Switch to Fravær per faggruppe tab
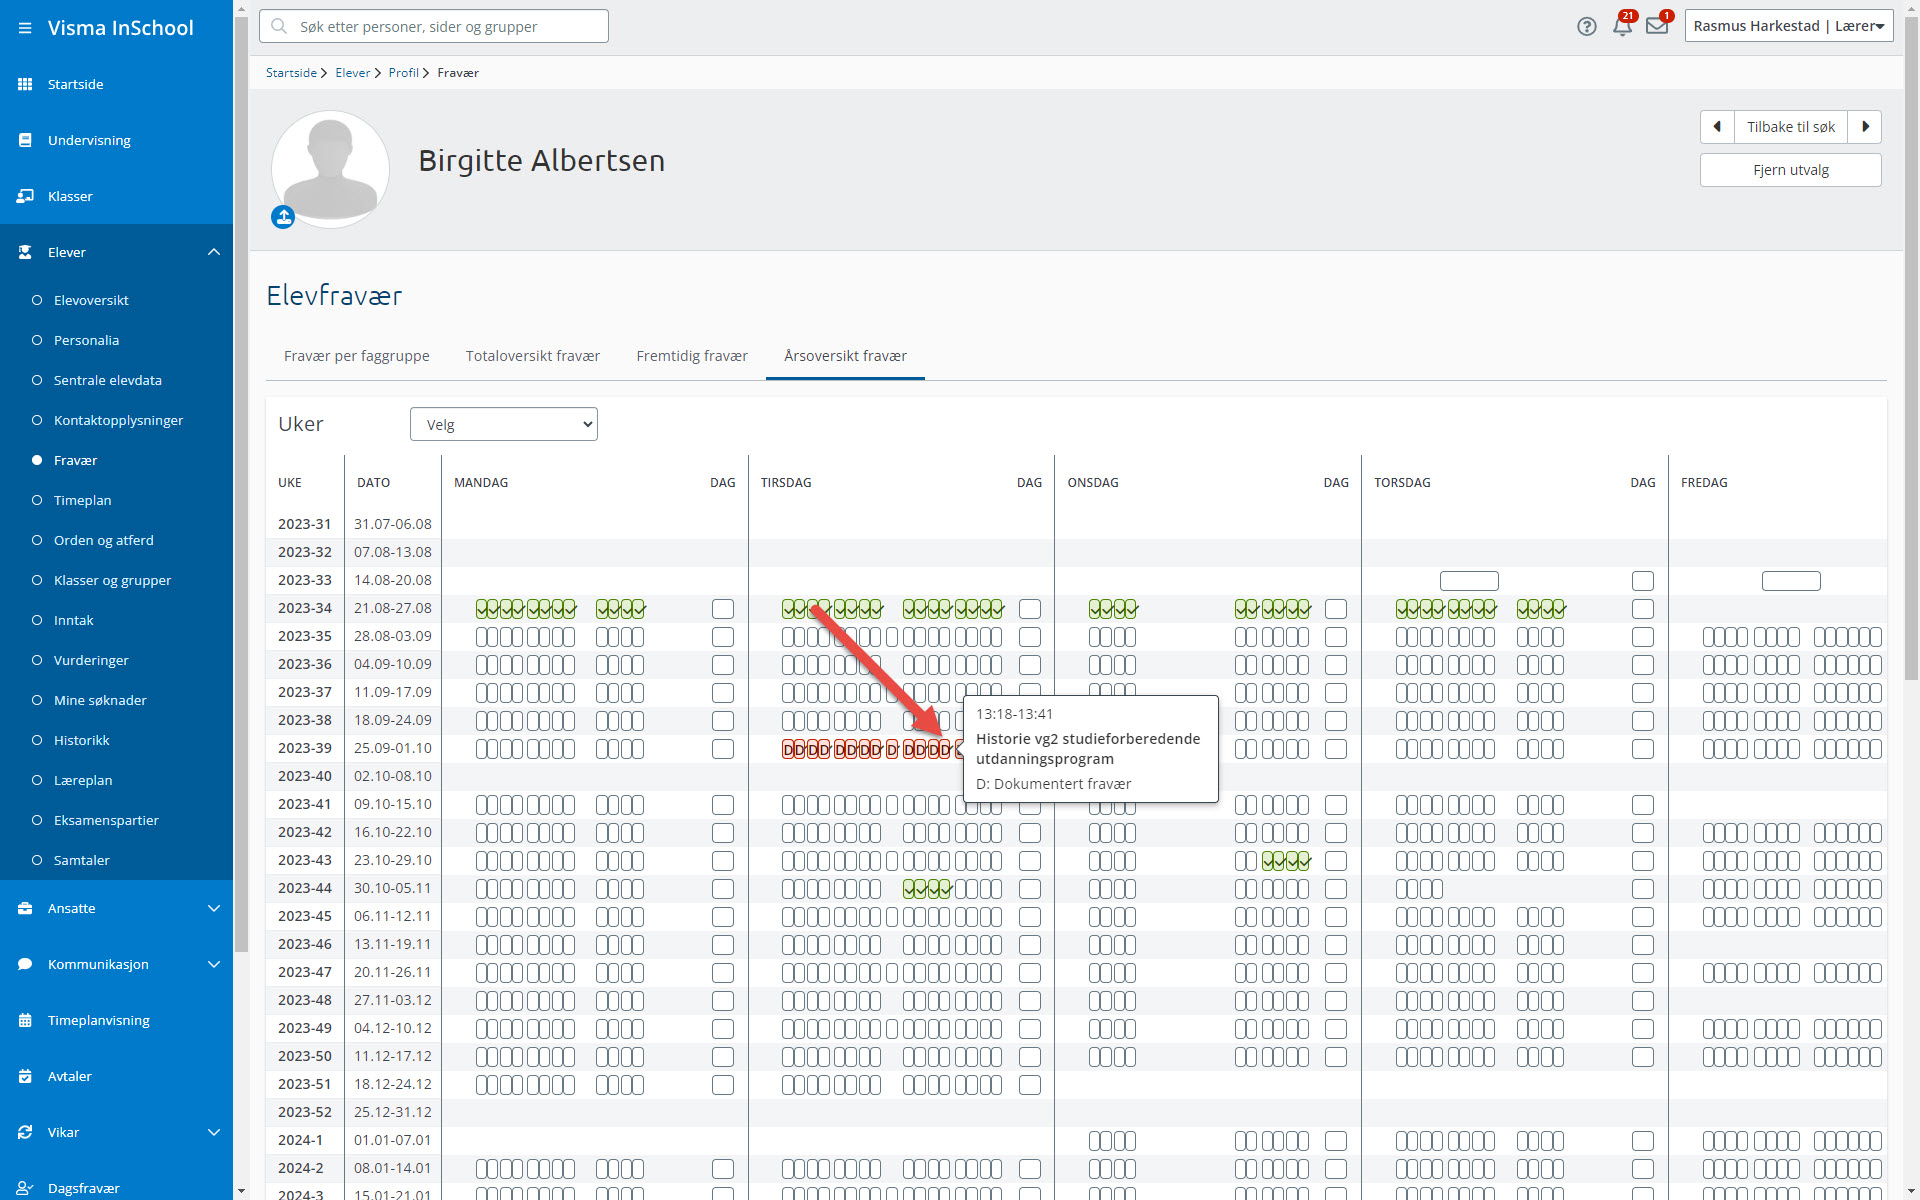The image size is (1920, 1200). coord(357,356)
